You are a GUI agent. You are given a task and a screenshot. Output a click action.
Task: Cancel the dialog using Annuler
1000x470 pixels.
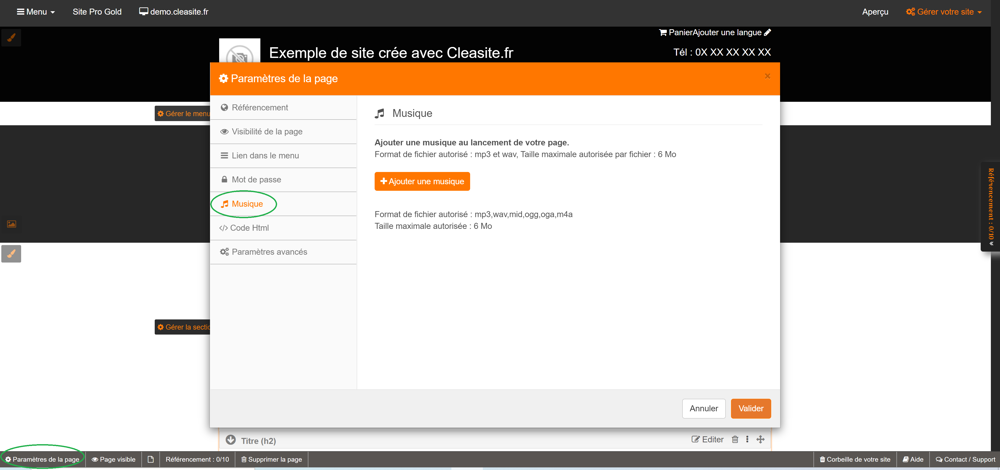pyautogui.click(x=703, y=408)
